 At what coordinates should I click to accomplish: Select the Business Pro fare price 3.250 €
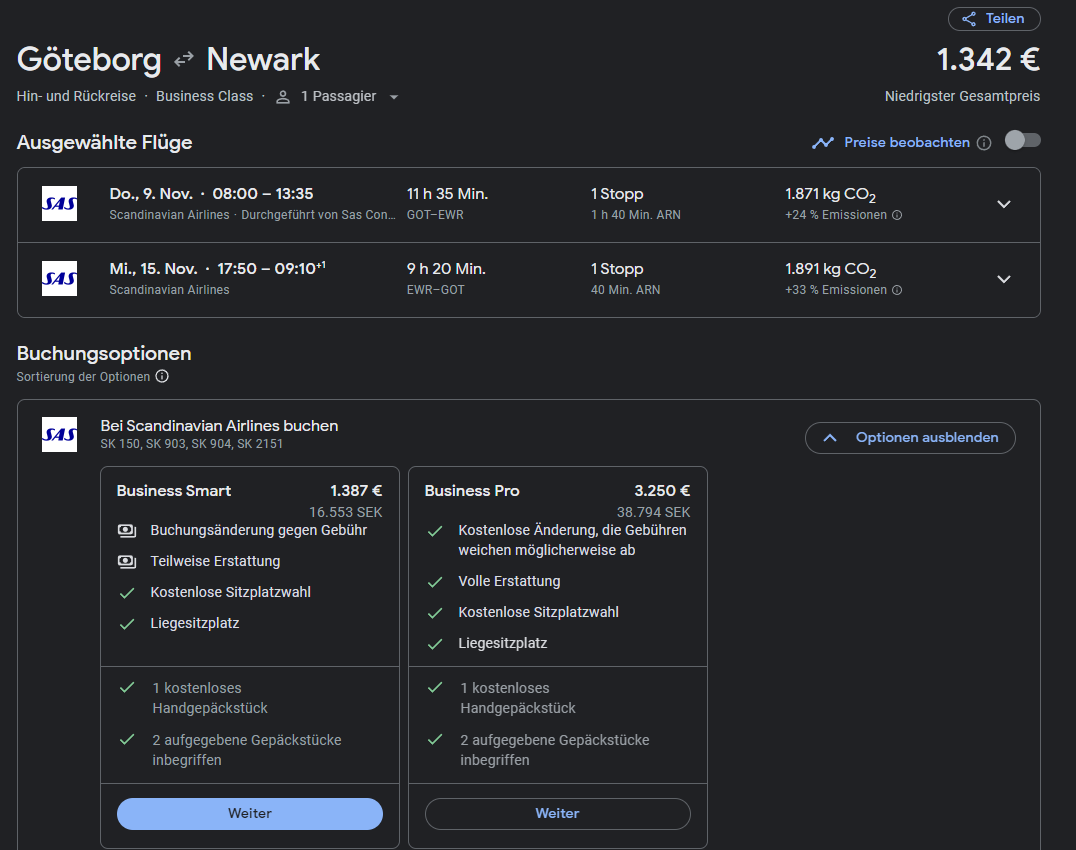(x=661, y=491)
